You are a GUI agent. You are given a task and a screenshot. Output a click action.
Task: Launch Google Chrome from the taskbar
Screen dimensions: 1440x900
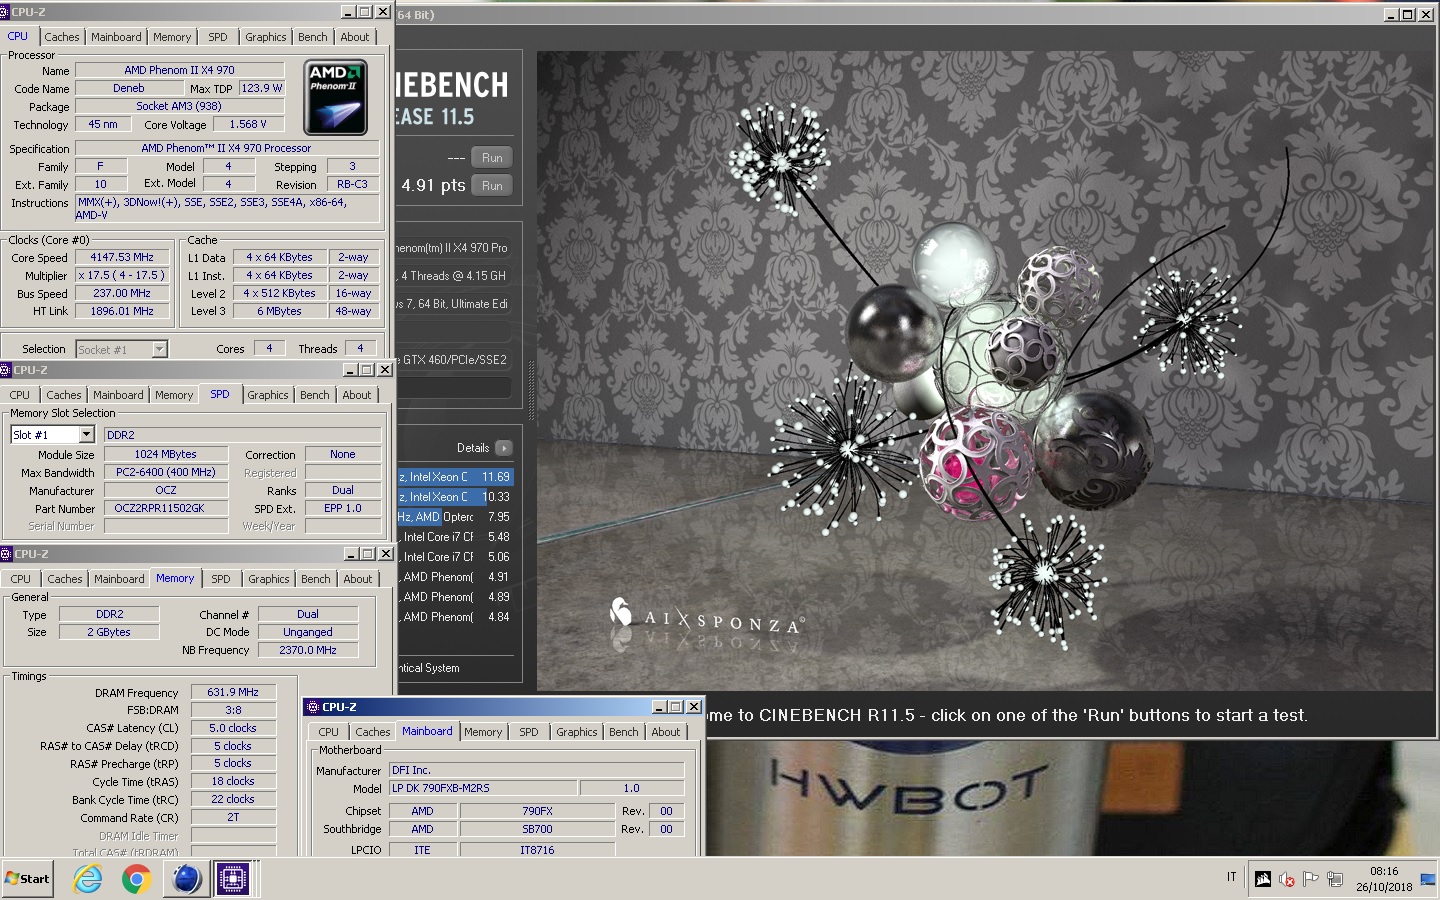pyautogui.click(x=136, y=879)
